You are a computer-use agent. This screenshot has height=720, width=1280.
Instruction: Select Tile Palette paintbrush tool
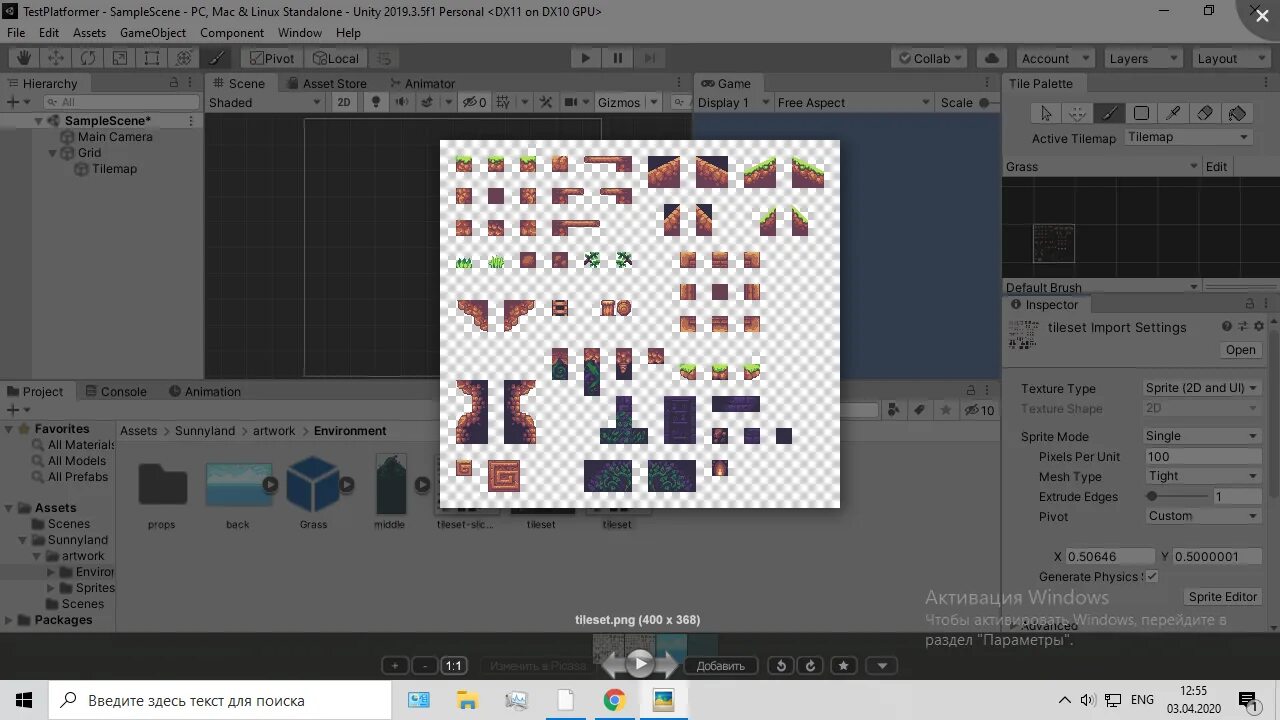[x=1108, y=113]
